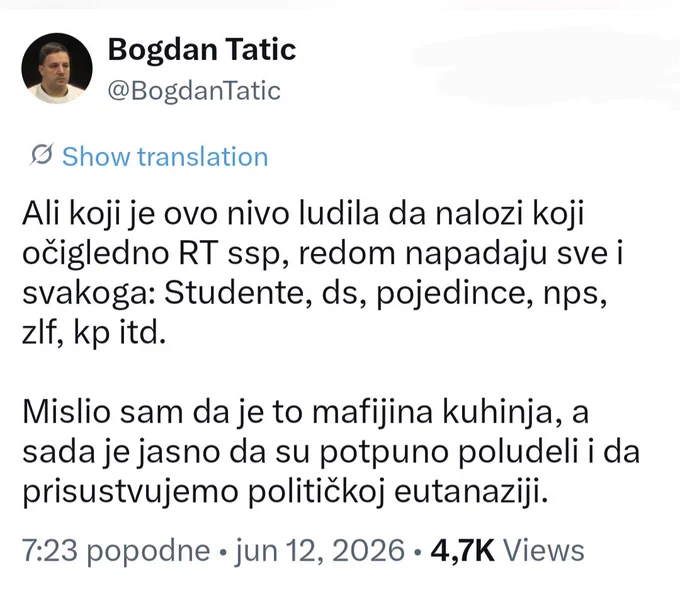Screen dimensions: 680x589
Task: Click the paragraph starting 'Mislio sam'
Action: 331,452
